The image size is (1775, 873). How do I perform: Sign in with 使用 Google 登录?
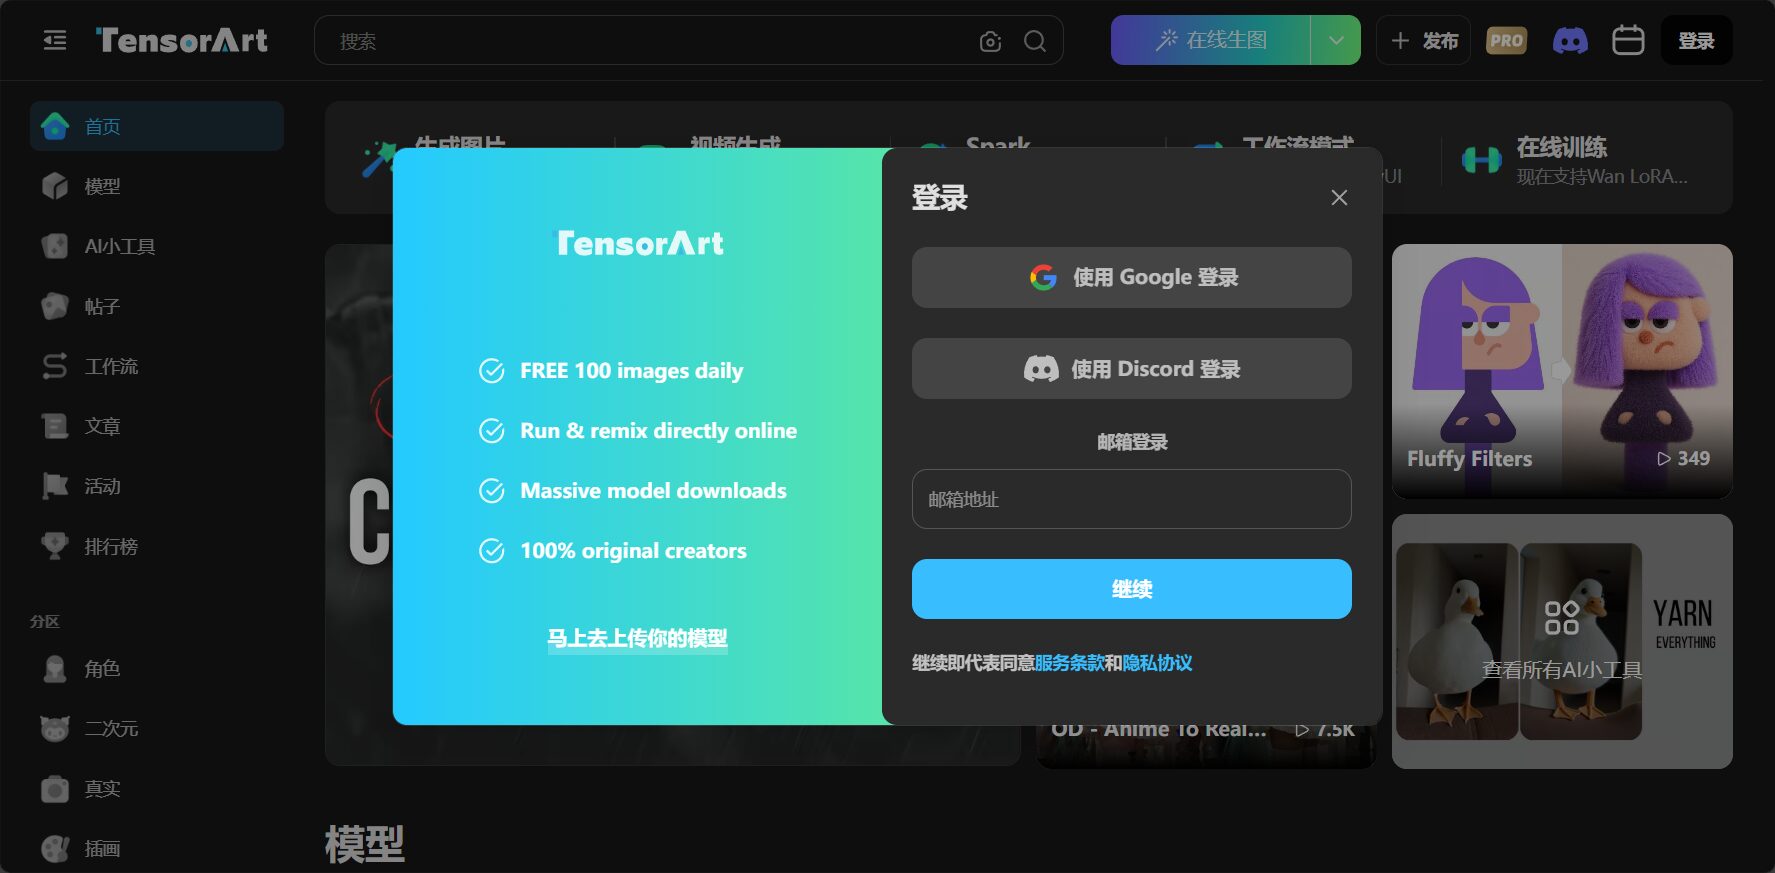(x=1132, y=277)
